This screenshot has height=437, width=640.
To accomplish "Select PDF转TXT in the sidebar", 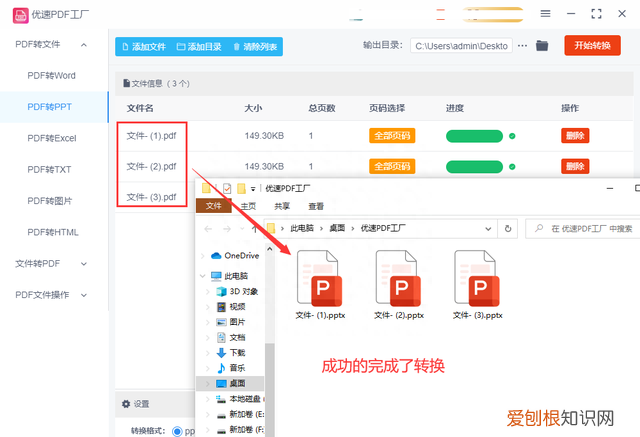I will [x=49, y=170].
